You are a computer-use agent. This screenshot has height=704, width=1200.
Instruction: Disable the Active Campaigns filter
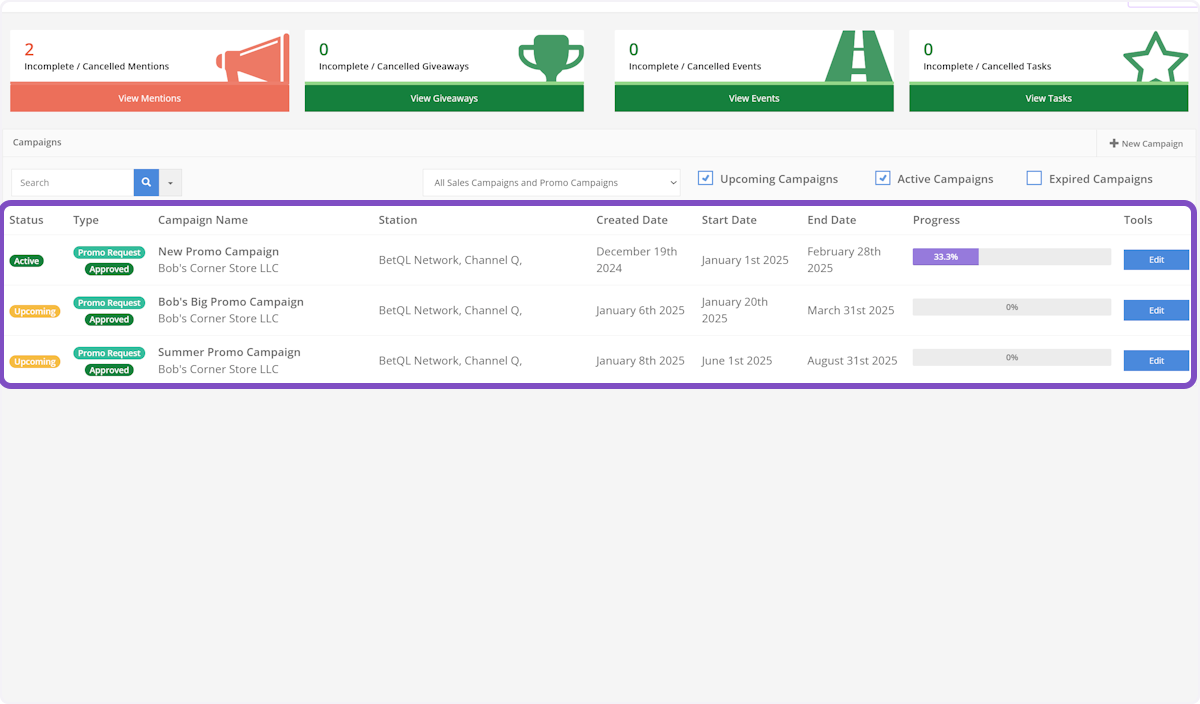coord(883,177)
